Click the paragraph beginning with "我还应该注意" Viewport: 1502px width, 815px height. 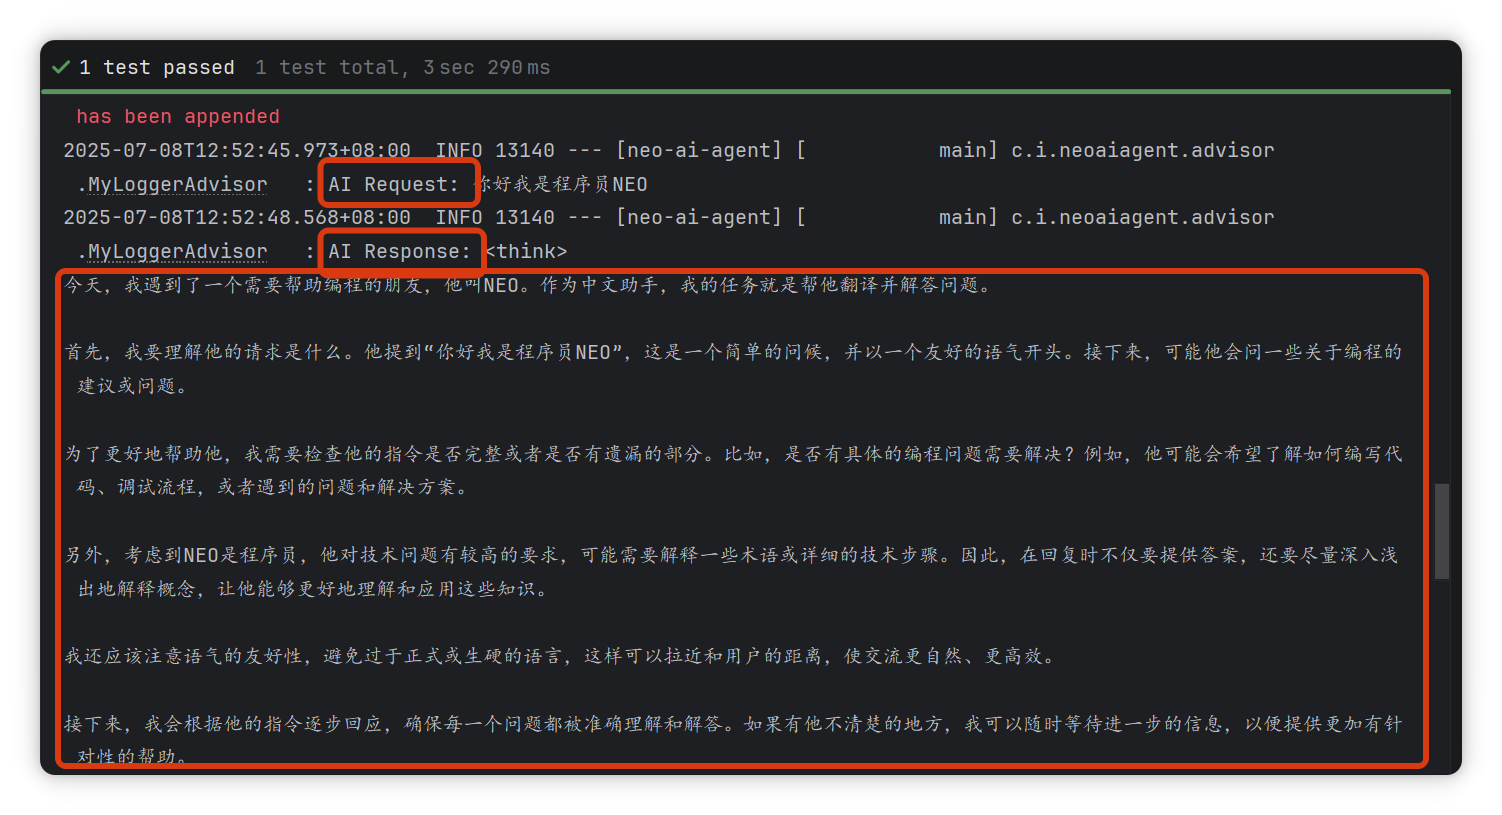pyautogui.click(x=560, y=656)
